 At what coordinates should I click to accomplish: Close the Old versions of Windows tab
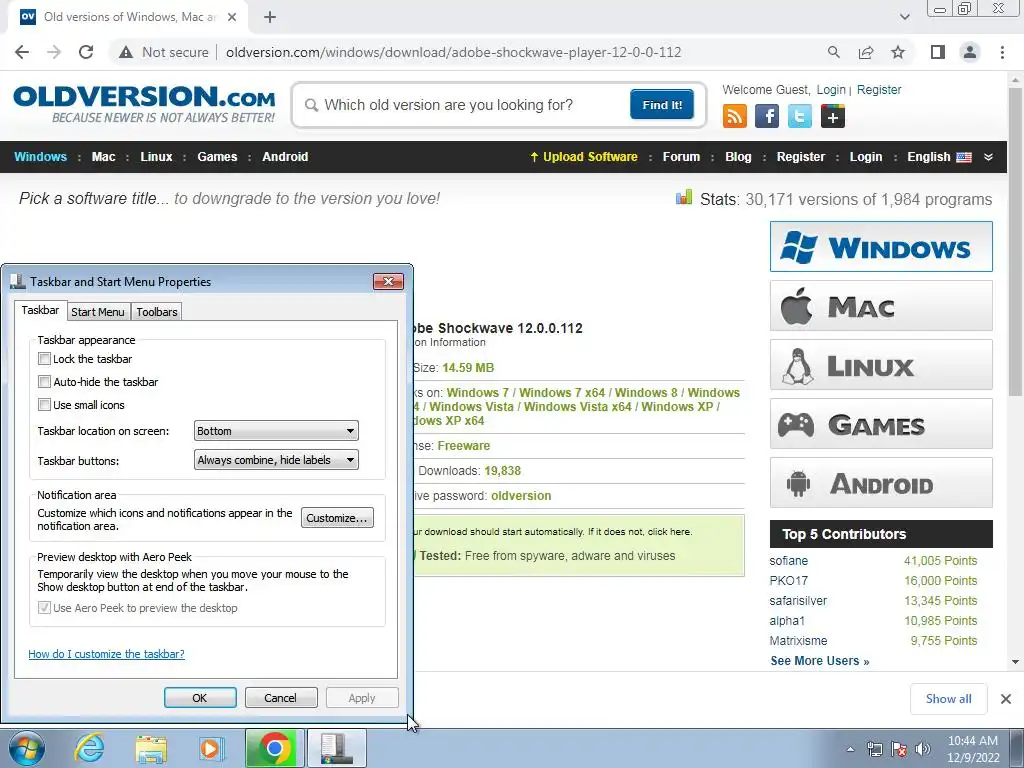(232, 17)
